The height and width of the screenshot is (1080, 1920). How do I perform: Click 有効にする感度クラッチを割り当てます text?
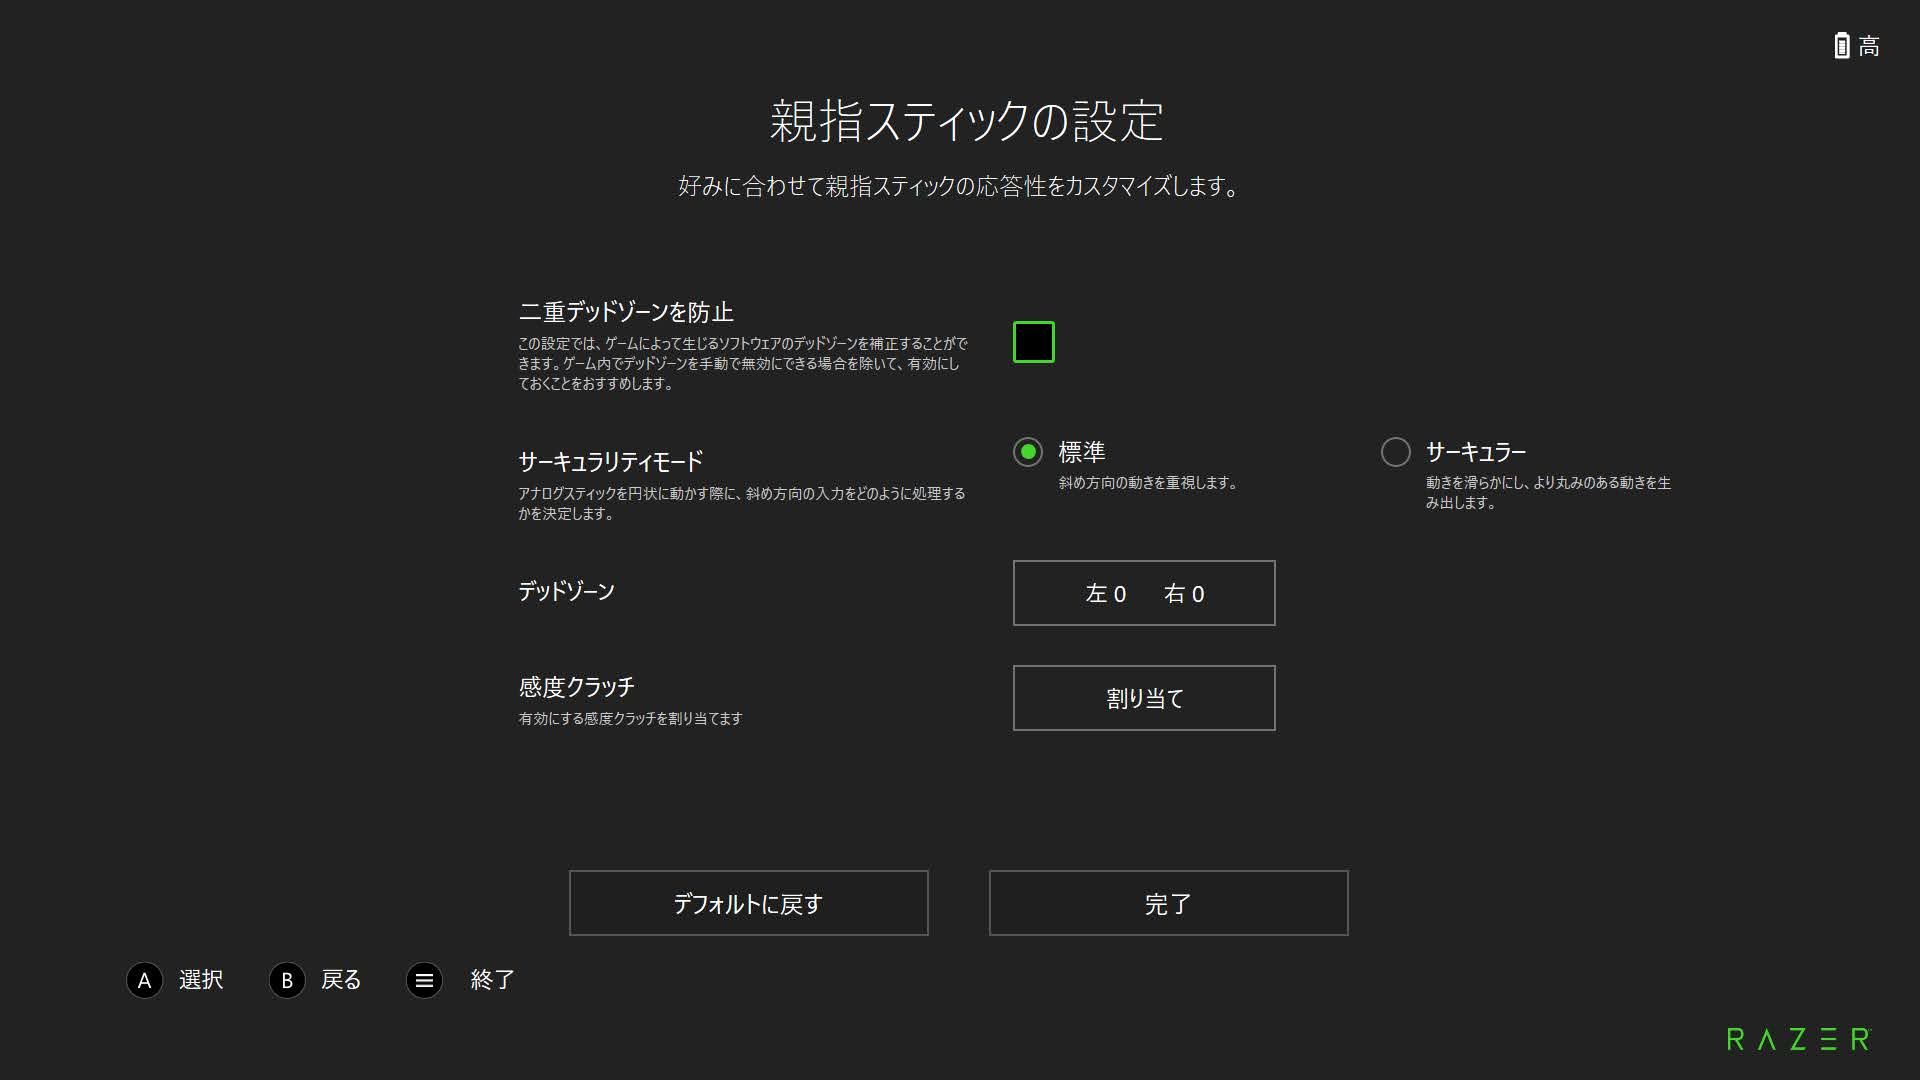631,719
